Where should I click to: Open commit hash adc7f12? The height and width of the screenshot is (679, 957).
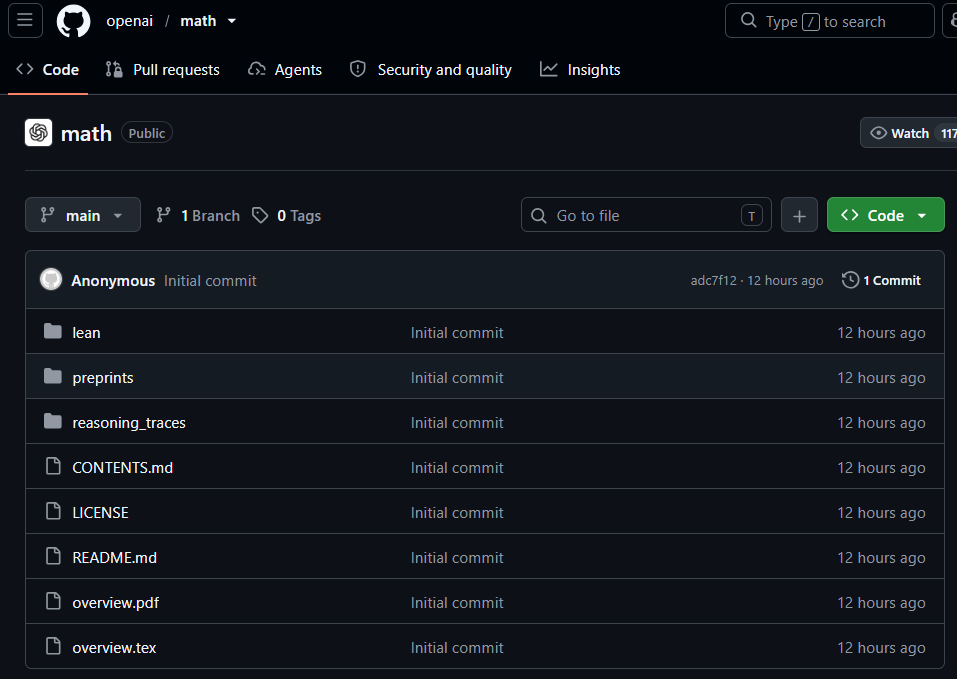[713, 280]
